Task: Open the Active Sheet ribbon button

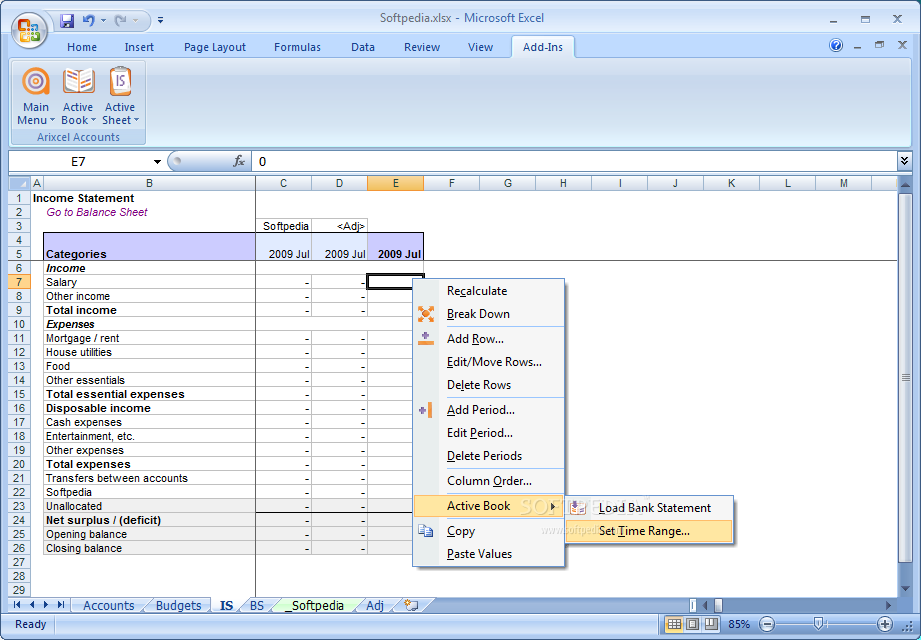Action: (x=120, y=96)
